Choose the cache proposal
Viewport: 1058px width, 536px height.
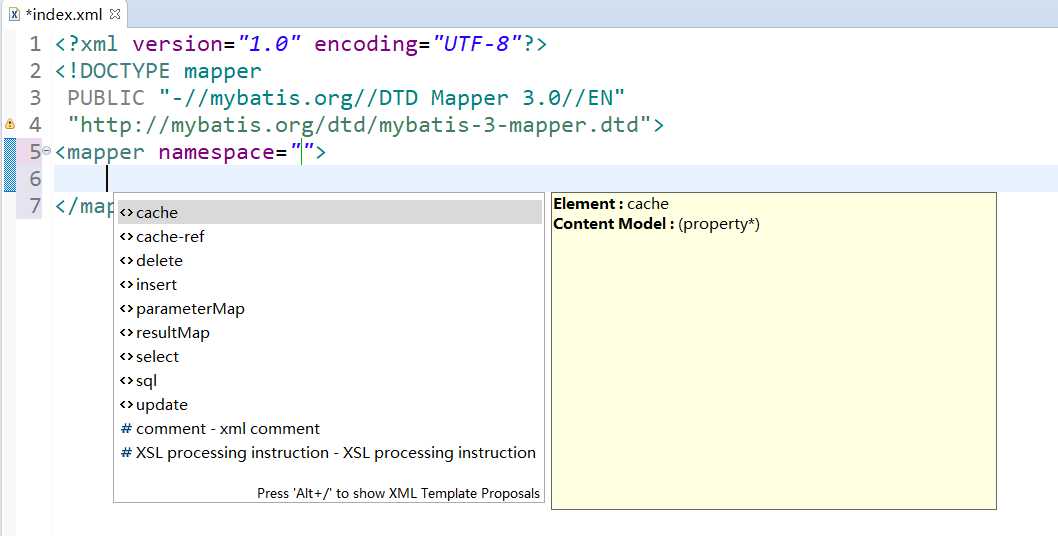click(x=330, y=212)
